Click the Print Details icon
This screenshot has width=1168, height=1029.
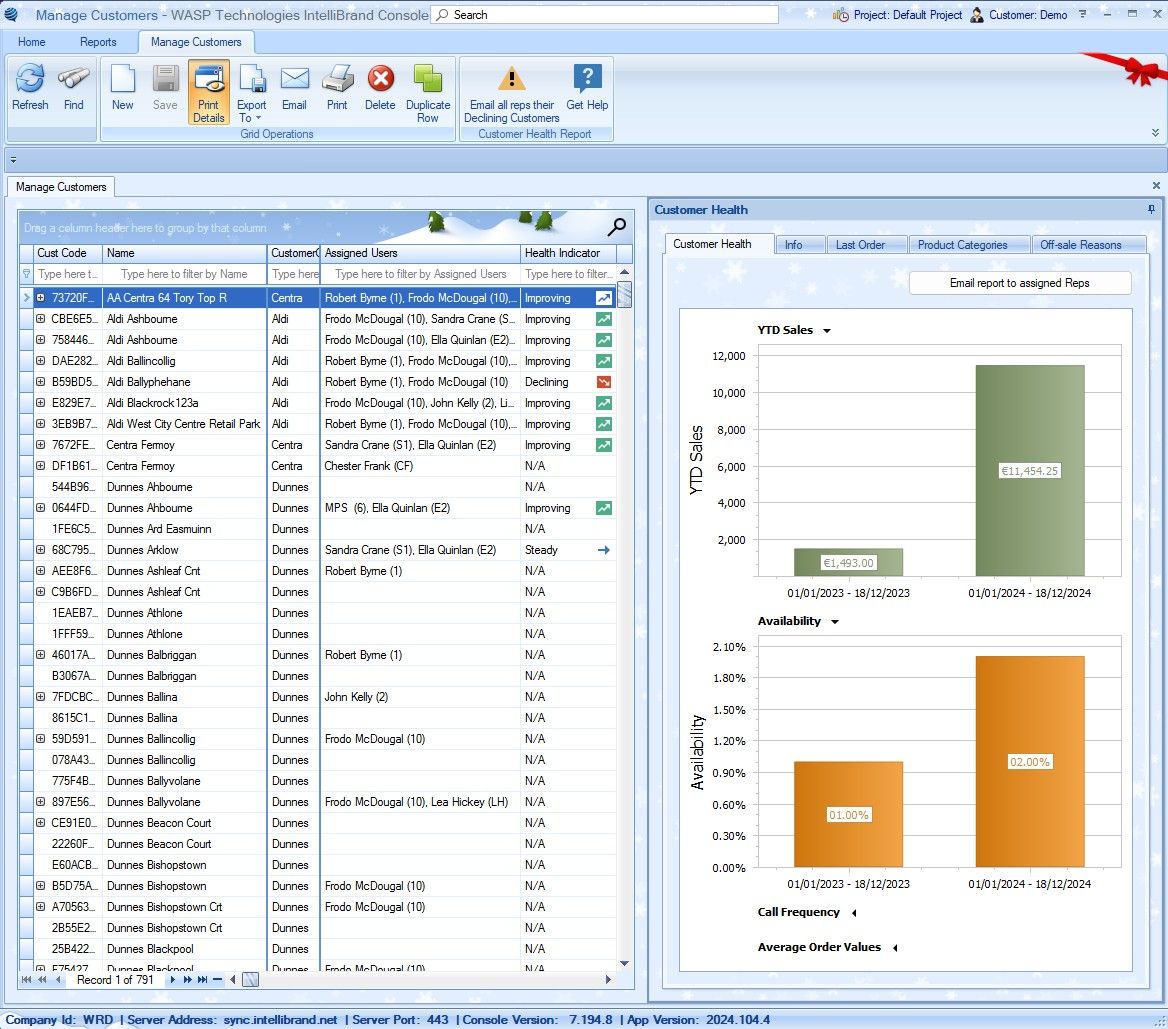(209, 91)
